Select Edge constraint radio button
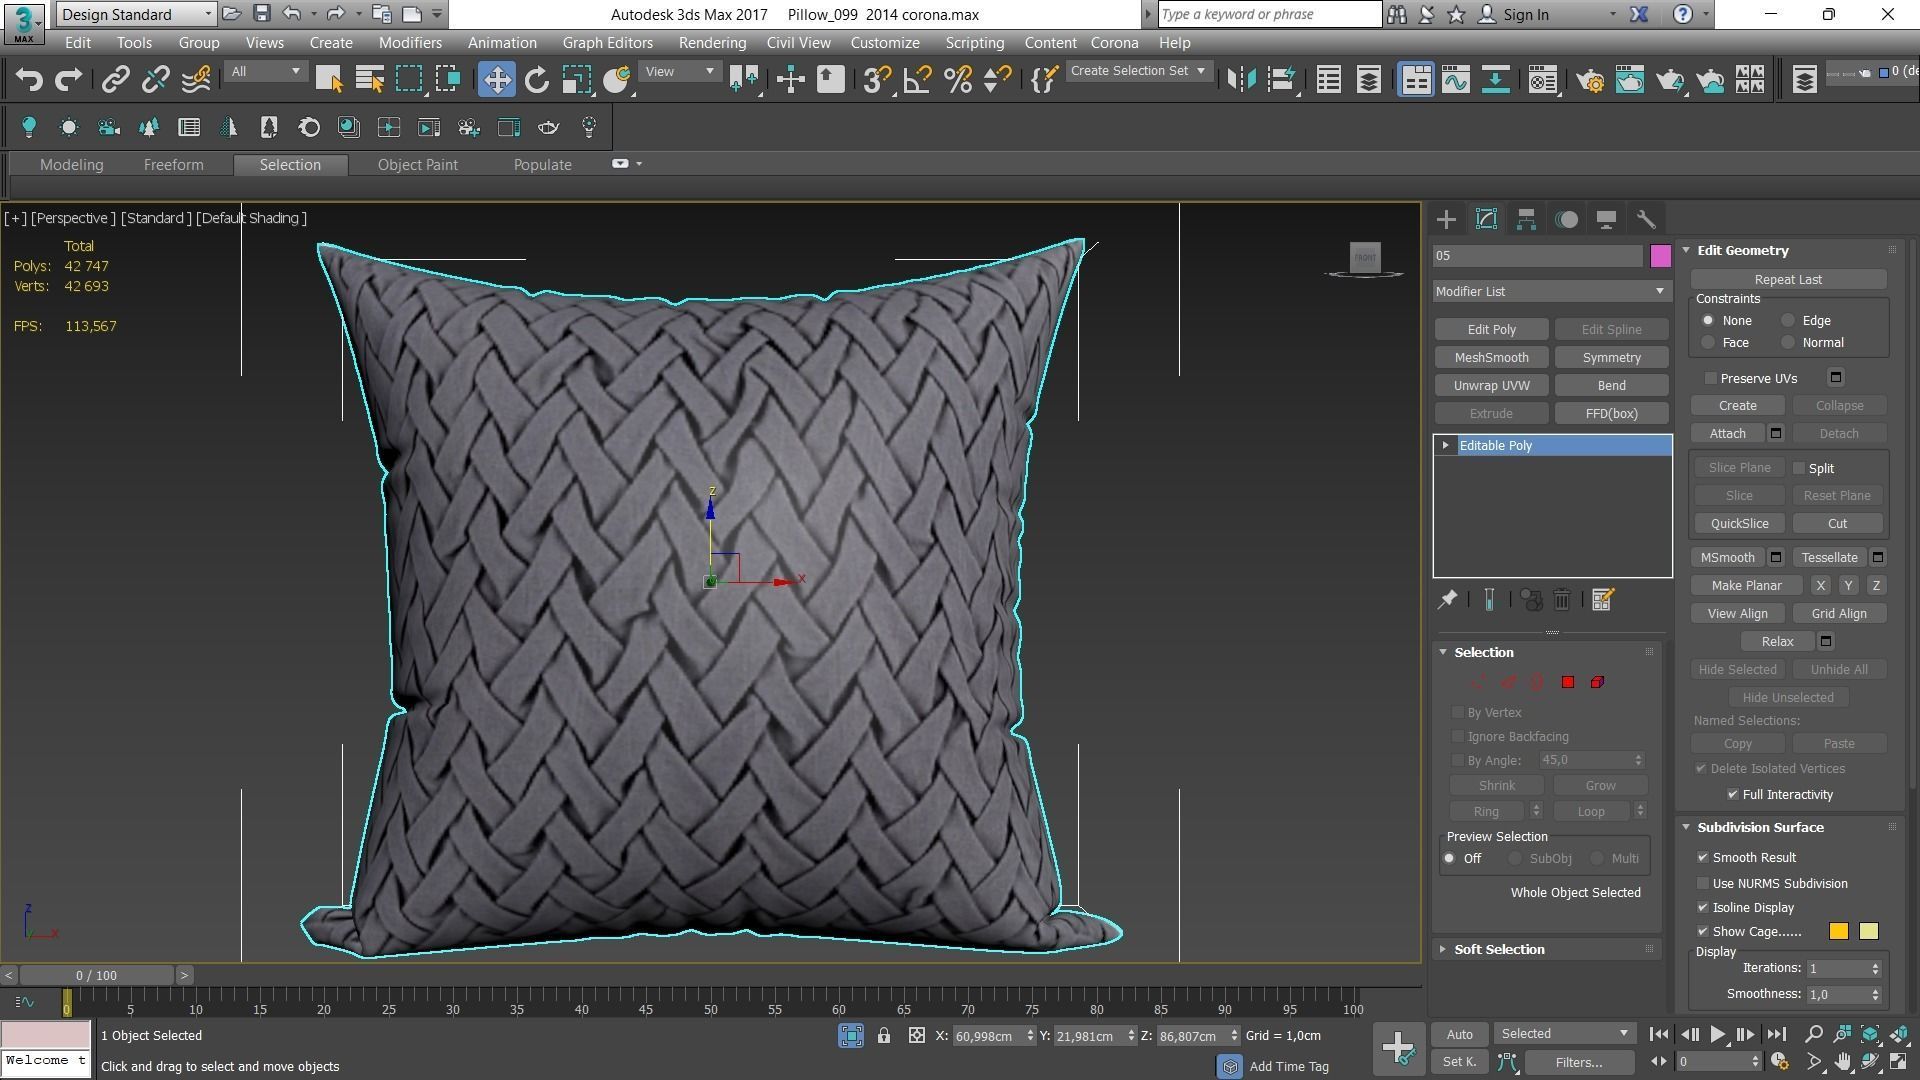Viewport: 1920px width, 1080px height. (x=1788, y=321)
